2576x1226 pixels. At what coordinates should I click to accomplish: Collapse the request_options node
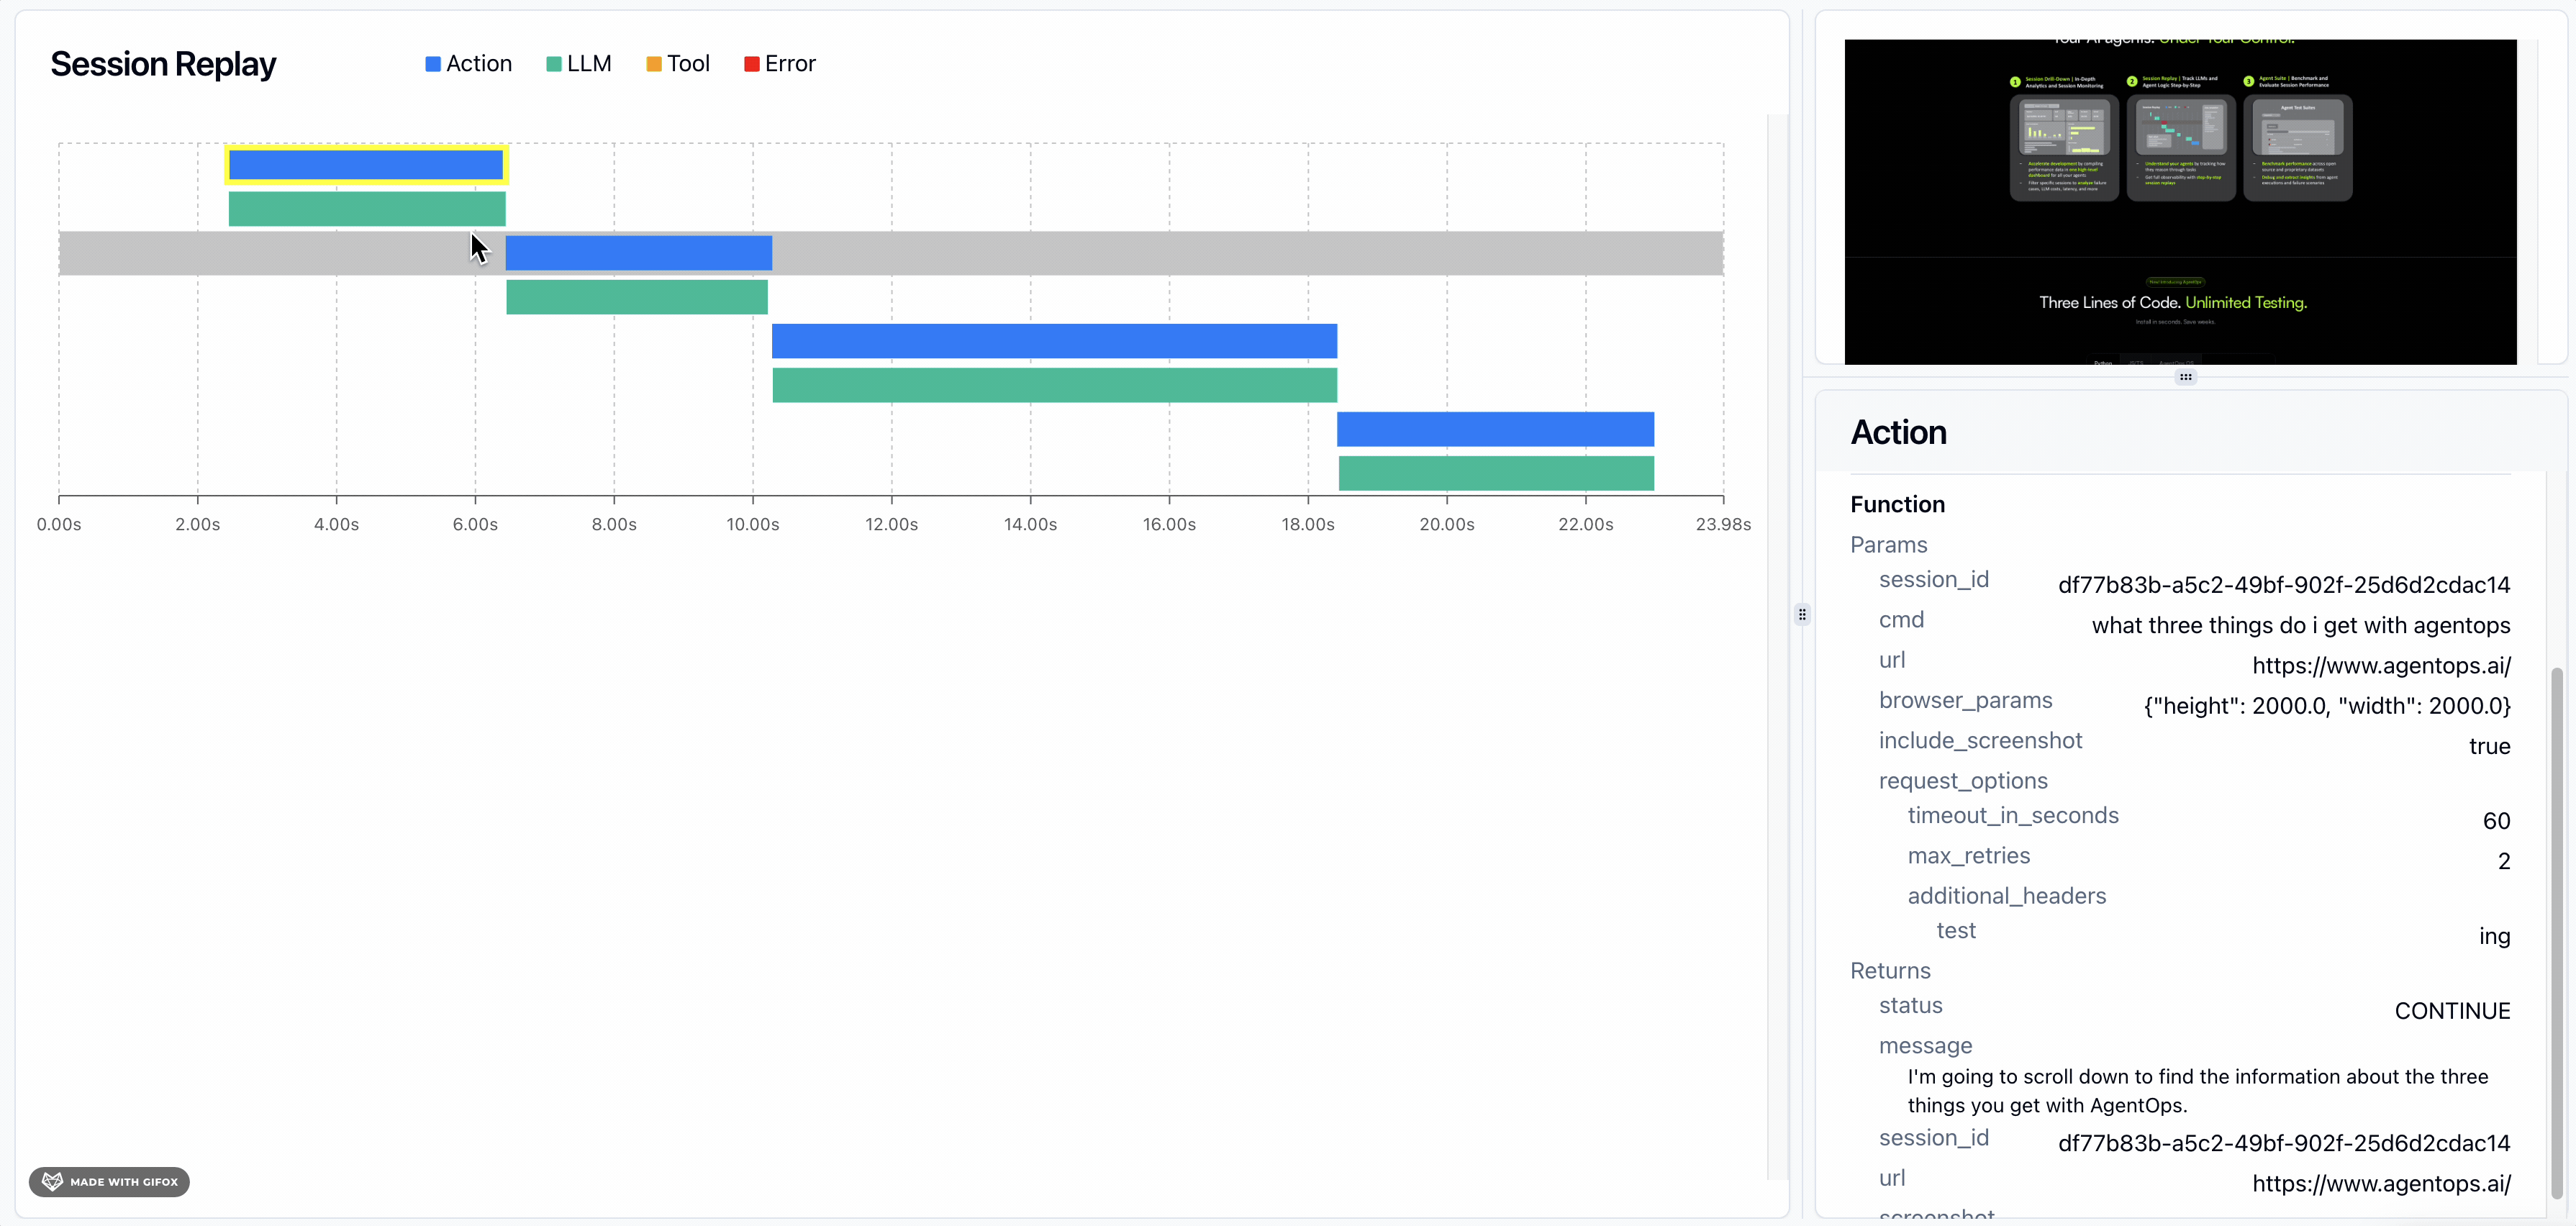pyautogui.click(x=1962, y=781)
